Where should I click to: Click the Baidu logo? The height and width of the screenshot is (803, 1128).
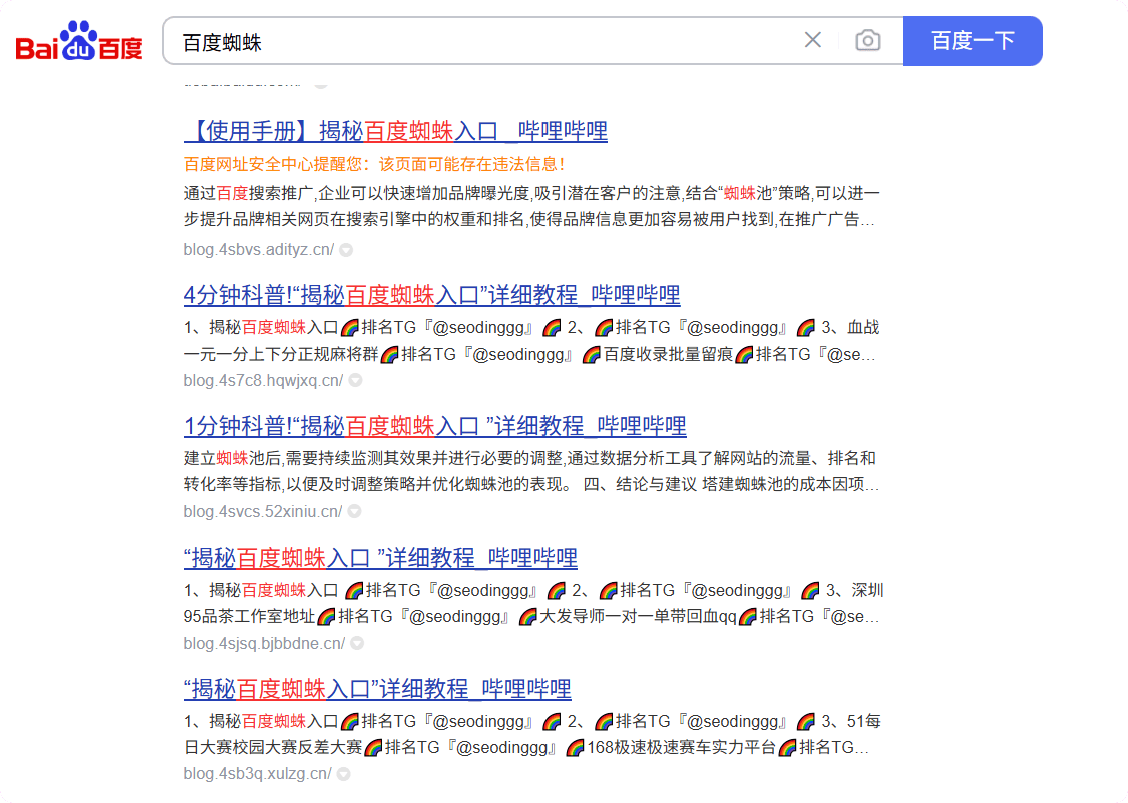pyautogui.click(x=78, y=41)
